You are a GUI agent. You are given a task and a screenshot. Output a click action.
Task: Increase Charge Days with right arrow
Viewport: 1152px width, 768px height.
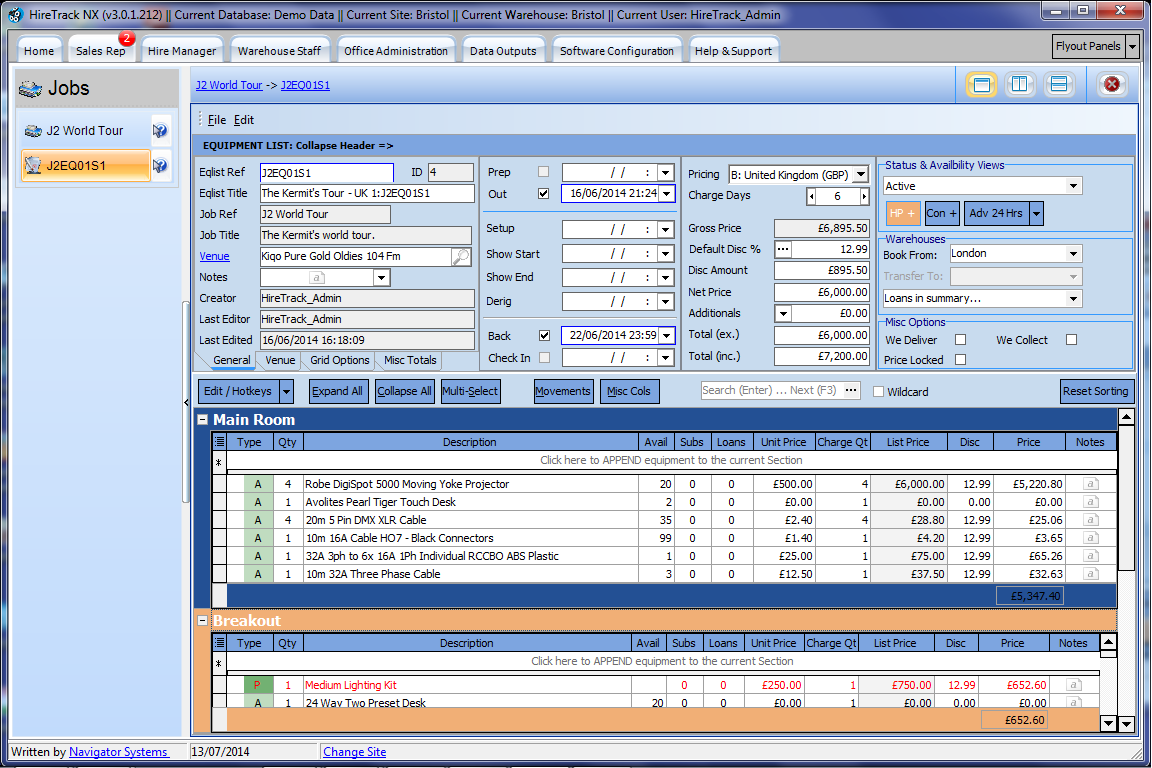864,197
